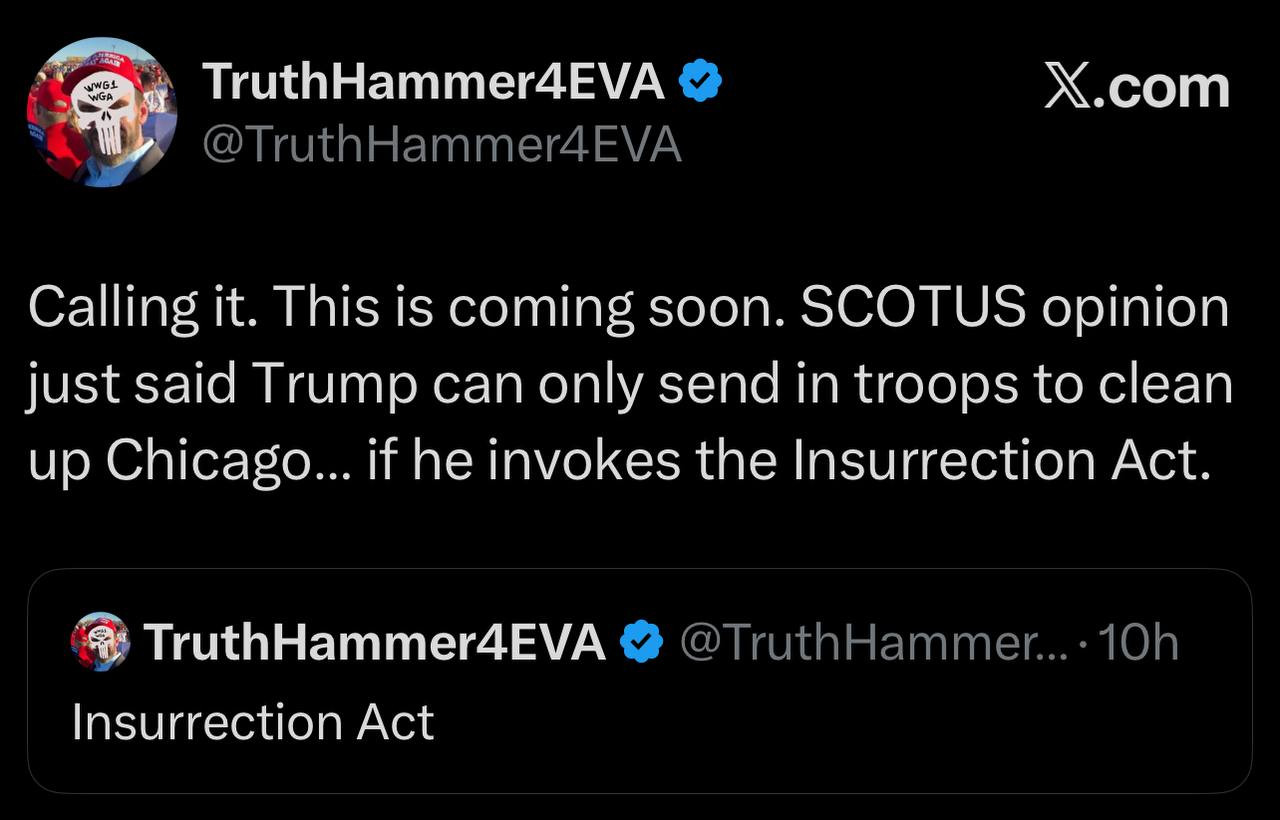Click the verified badge in quoted post

(x=641, y=642)
